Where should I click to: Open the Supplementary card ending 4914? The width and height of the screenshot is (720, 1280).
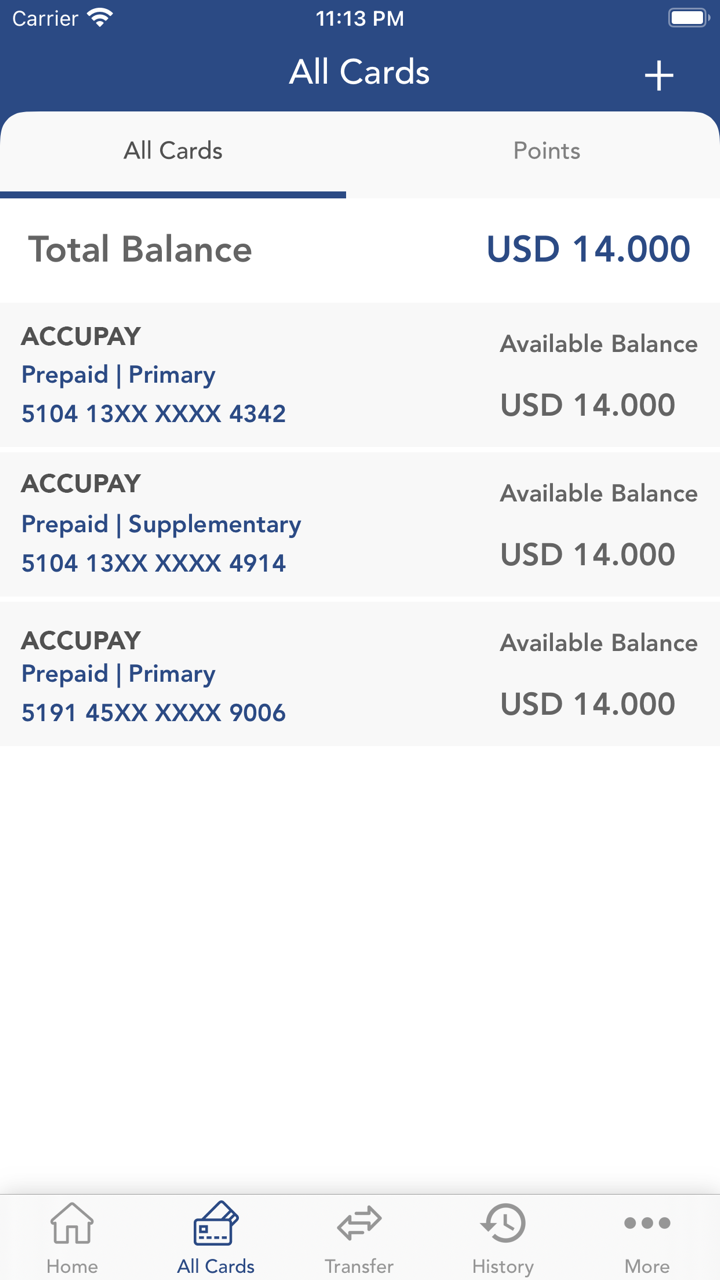(x=154, y=563)
